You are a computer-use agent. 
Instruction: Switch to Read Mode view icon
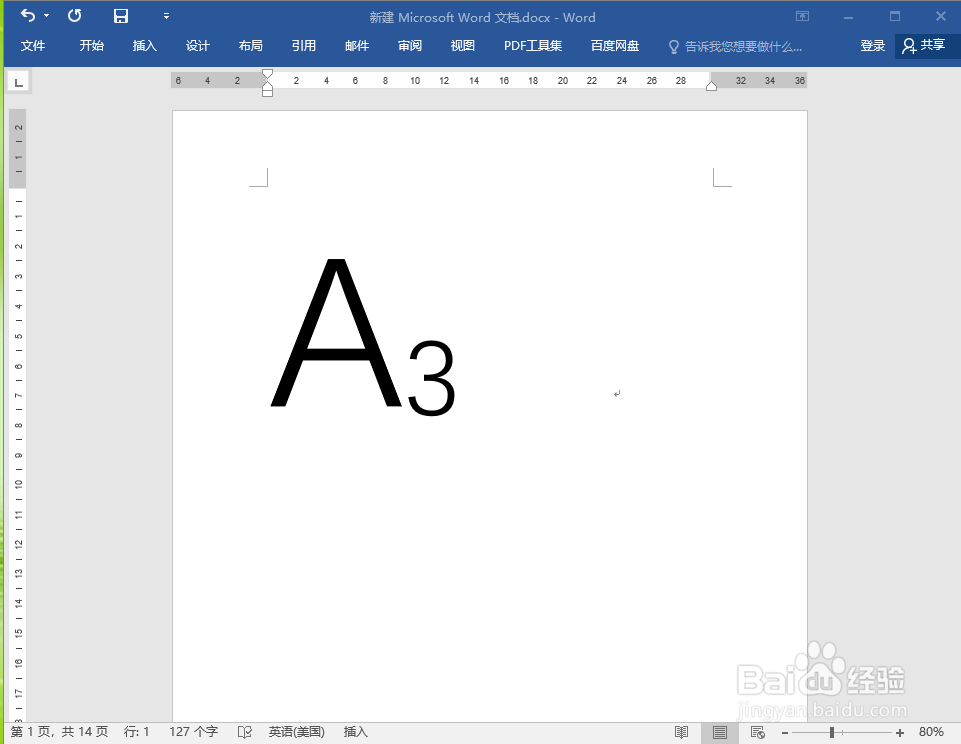(x=682, y=732)
